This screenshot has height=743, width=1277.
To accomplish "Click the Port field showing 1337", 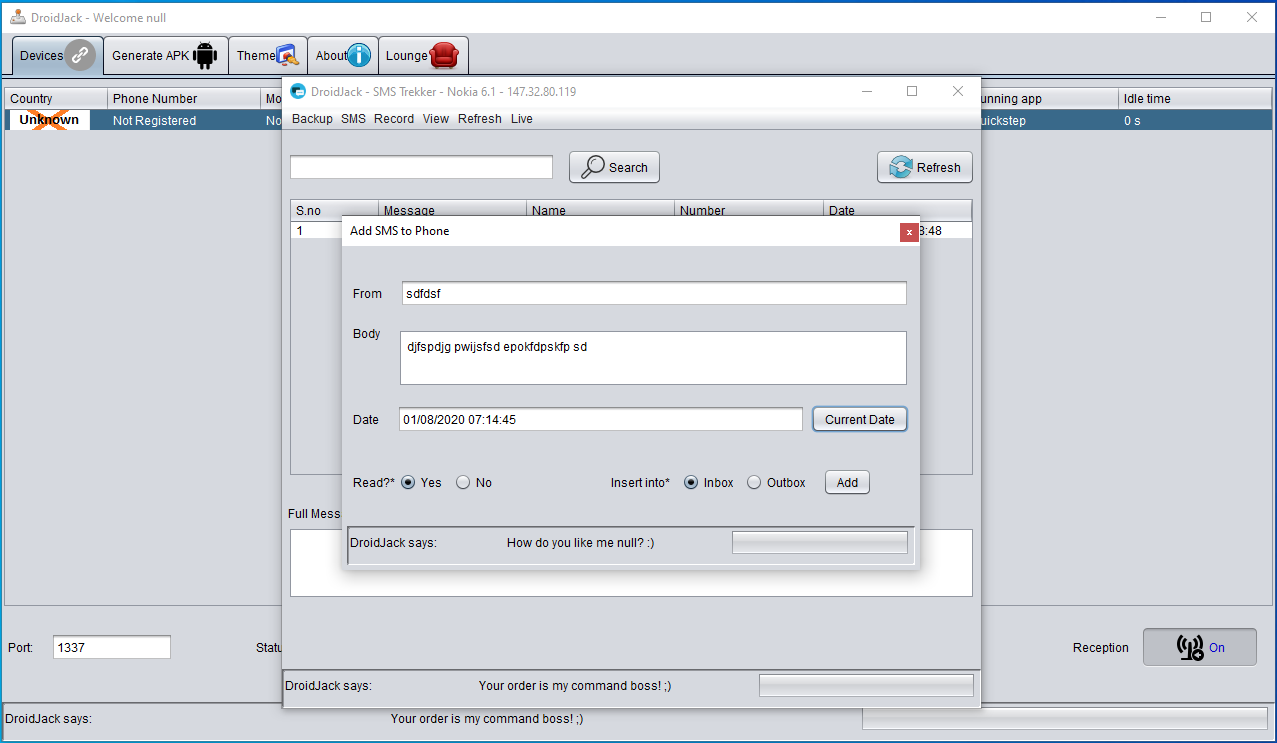I will point(112,647).
